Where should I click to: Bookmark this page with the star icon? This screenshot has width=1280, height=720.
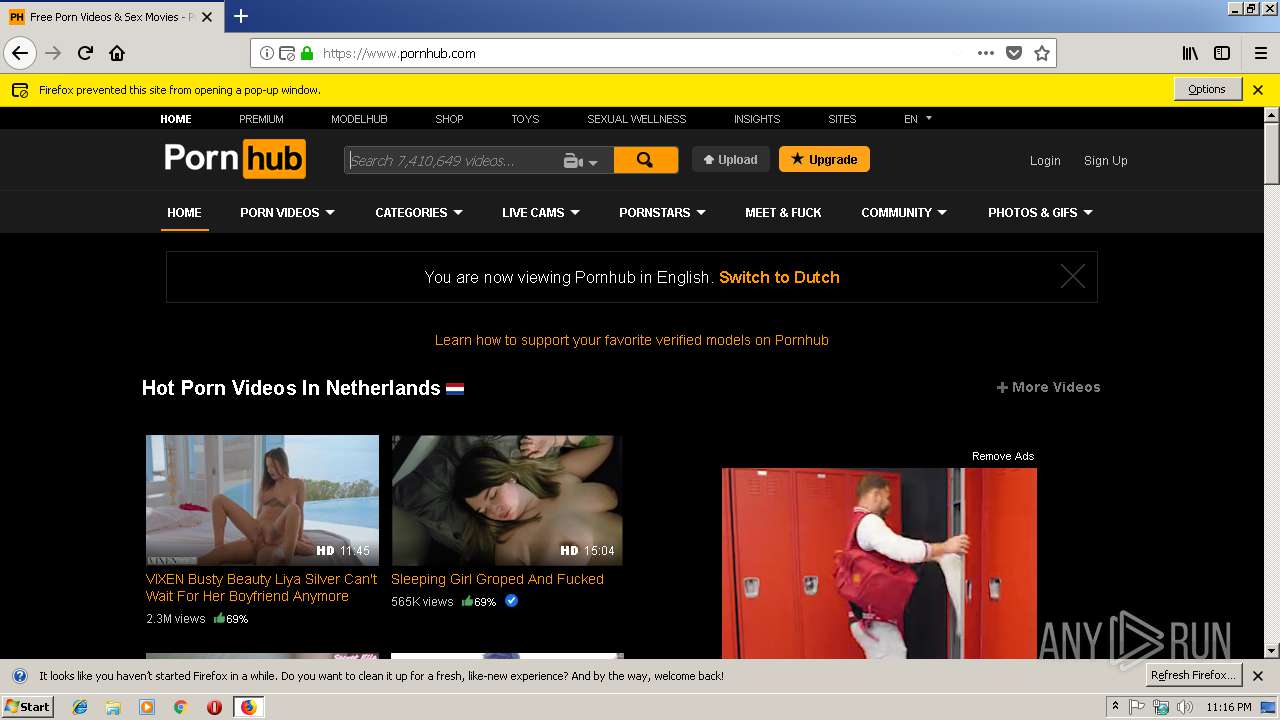1042,53
